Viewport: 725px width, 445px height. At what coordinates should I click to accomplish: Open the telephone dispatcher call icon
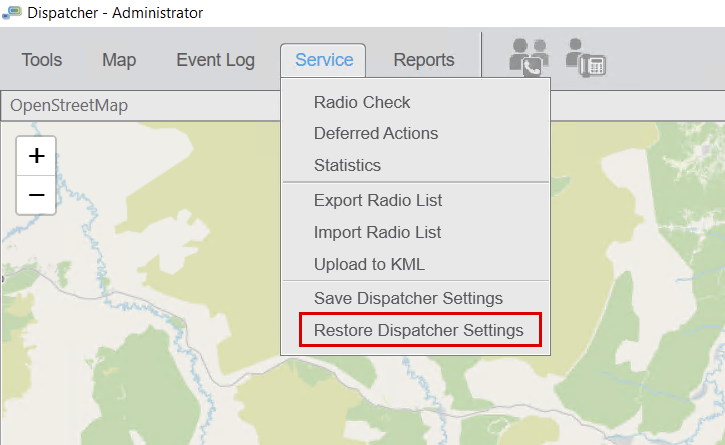coord(586,58)
